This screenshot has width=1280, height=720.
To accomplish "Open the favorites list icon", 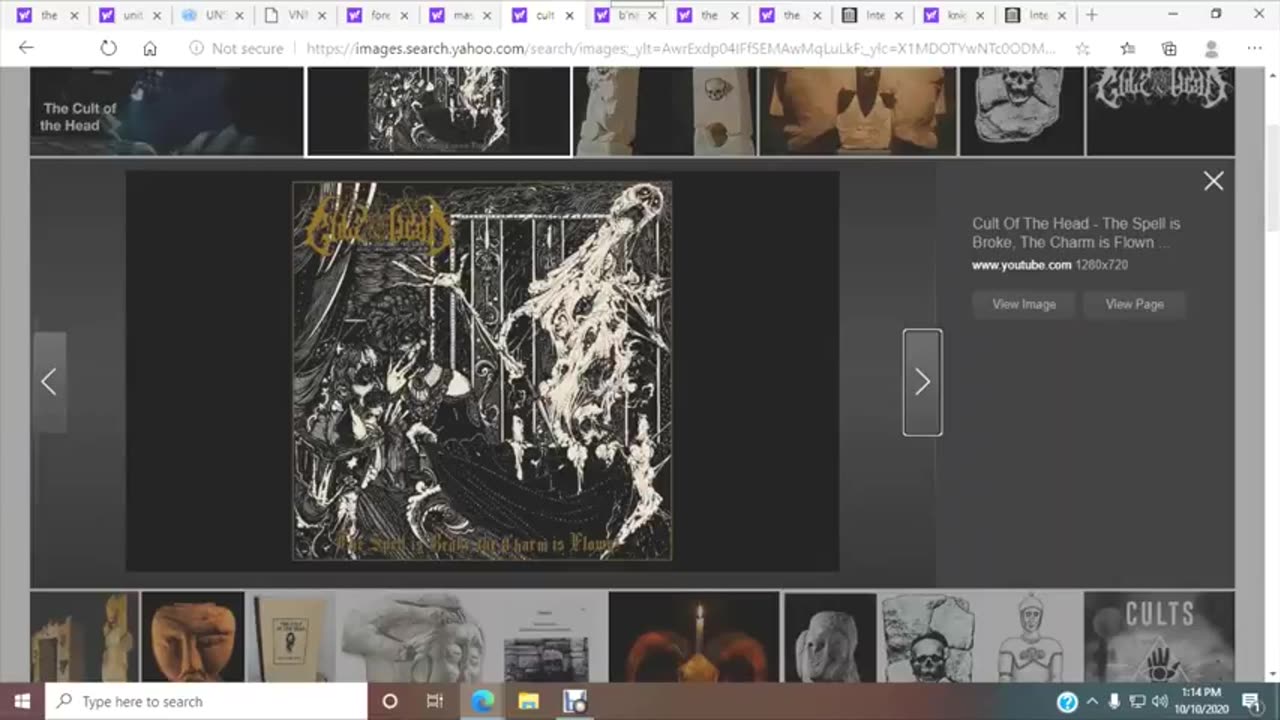I will tap(1127, 48).
